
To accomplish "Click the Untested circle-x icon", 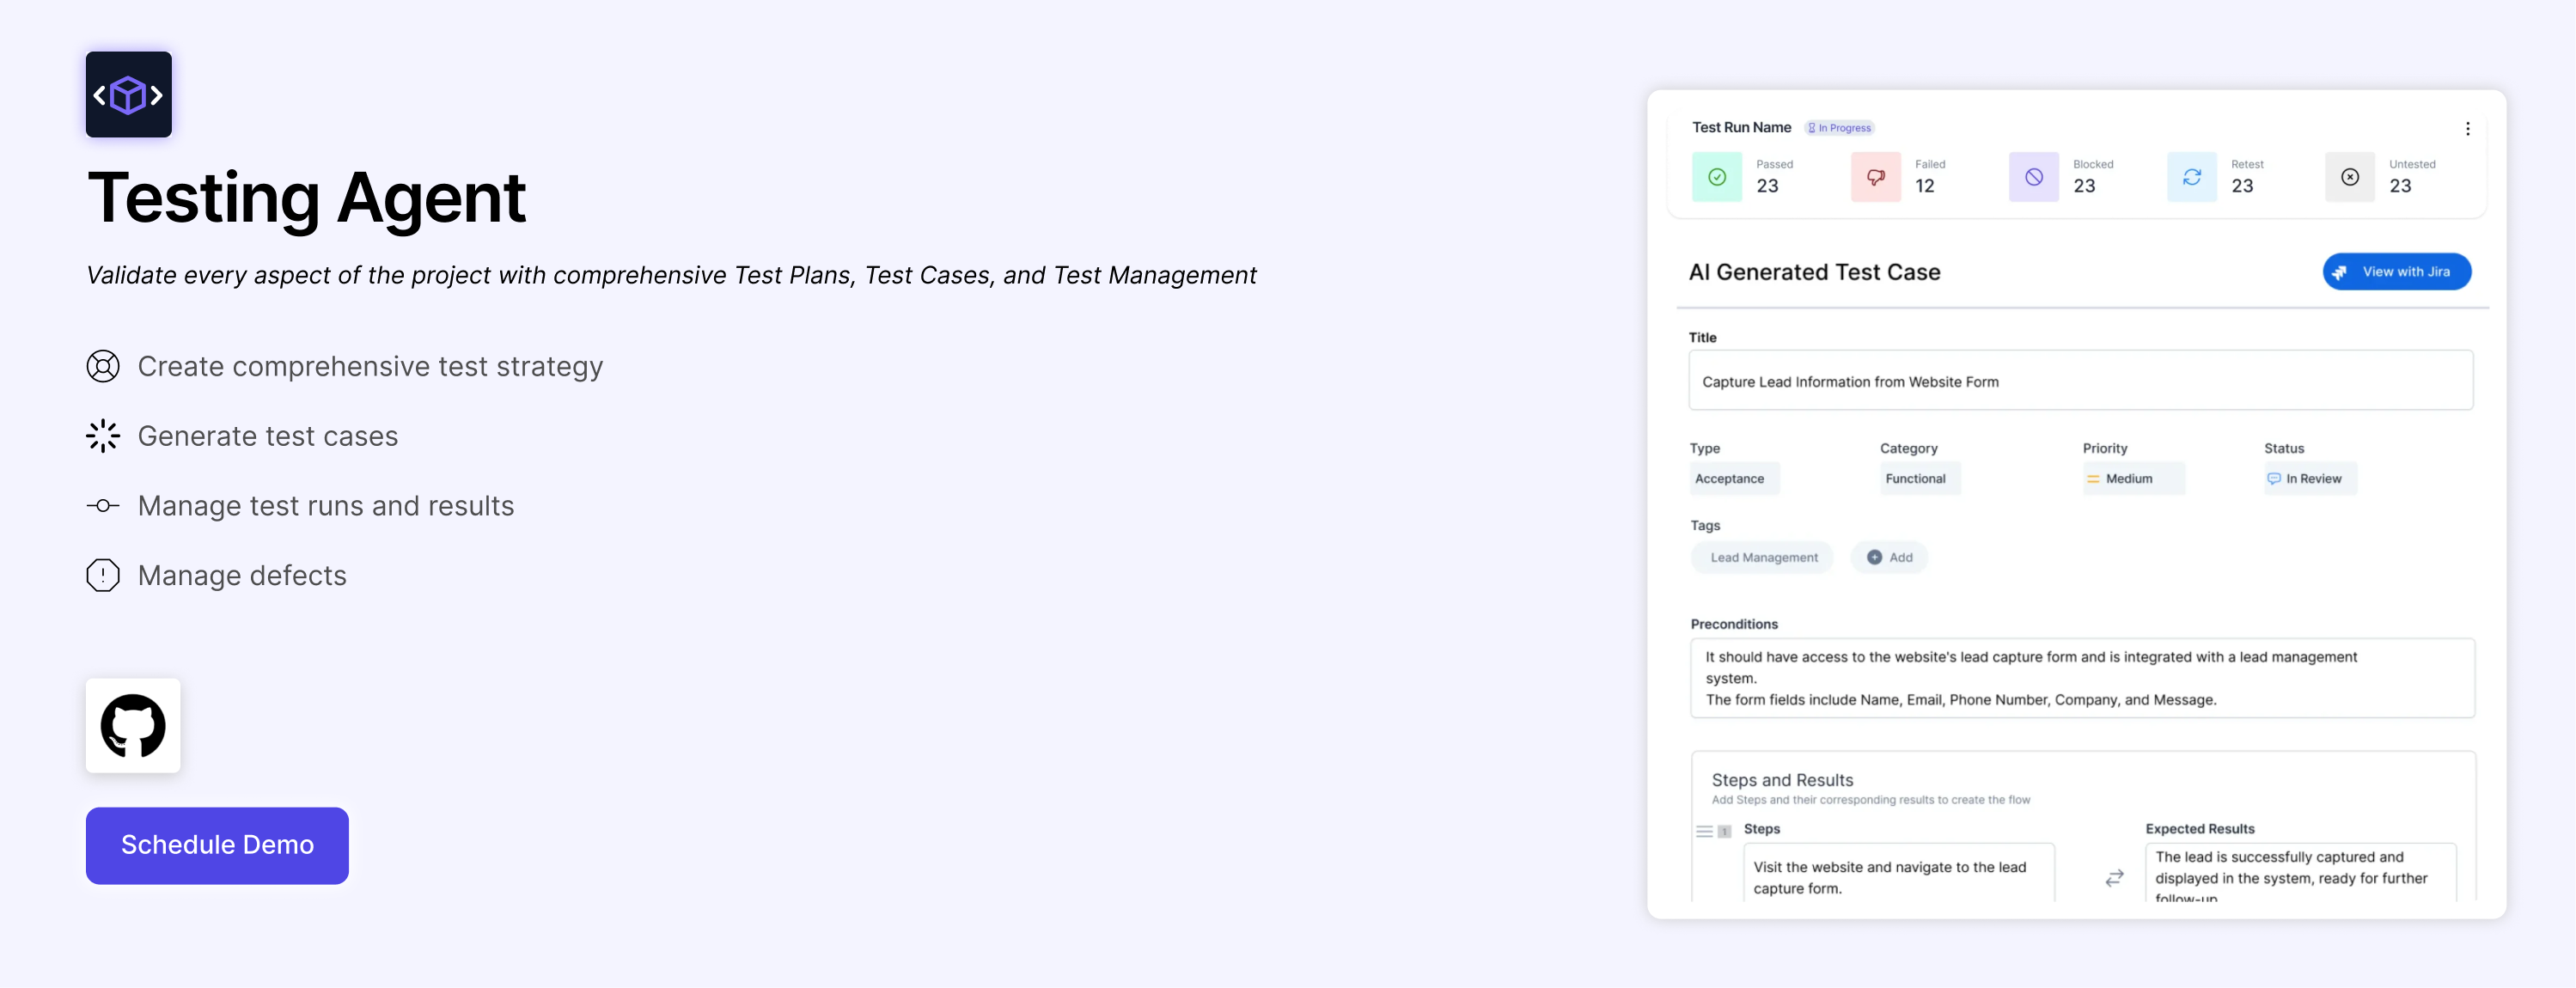I will point(2349,177).
